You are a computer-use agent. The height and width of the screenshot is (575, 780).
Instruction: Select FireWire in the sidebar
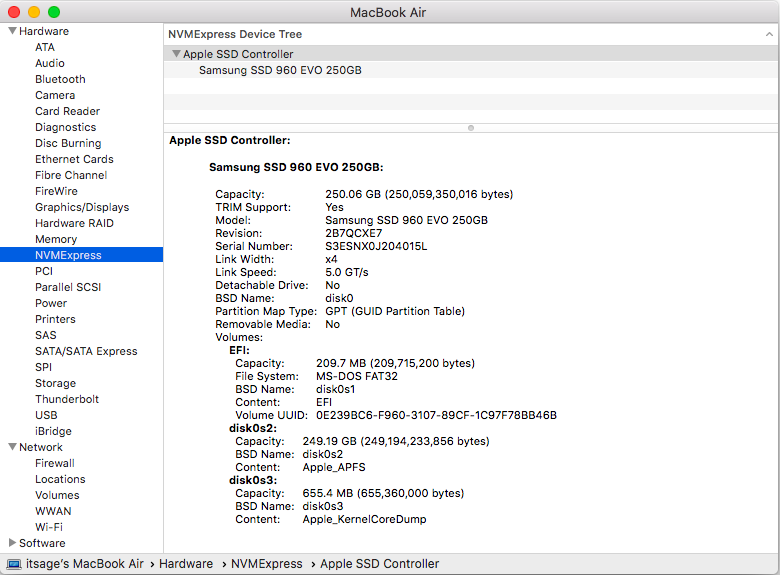56,191
